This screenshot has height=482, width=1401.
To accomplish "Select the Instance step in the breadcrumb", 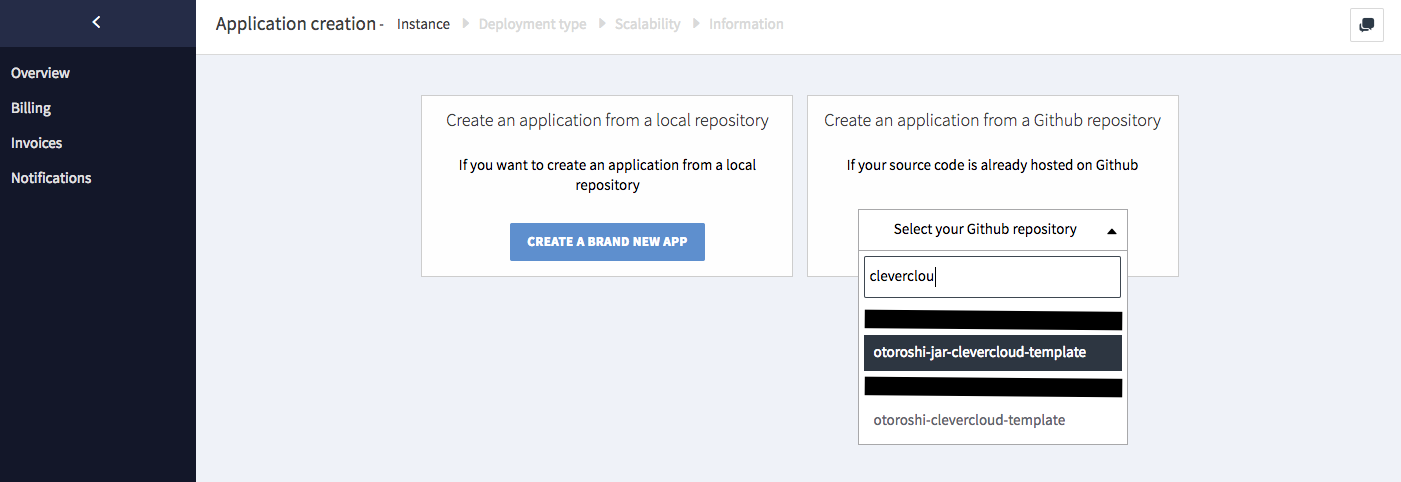I will pos(423,24).
